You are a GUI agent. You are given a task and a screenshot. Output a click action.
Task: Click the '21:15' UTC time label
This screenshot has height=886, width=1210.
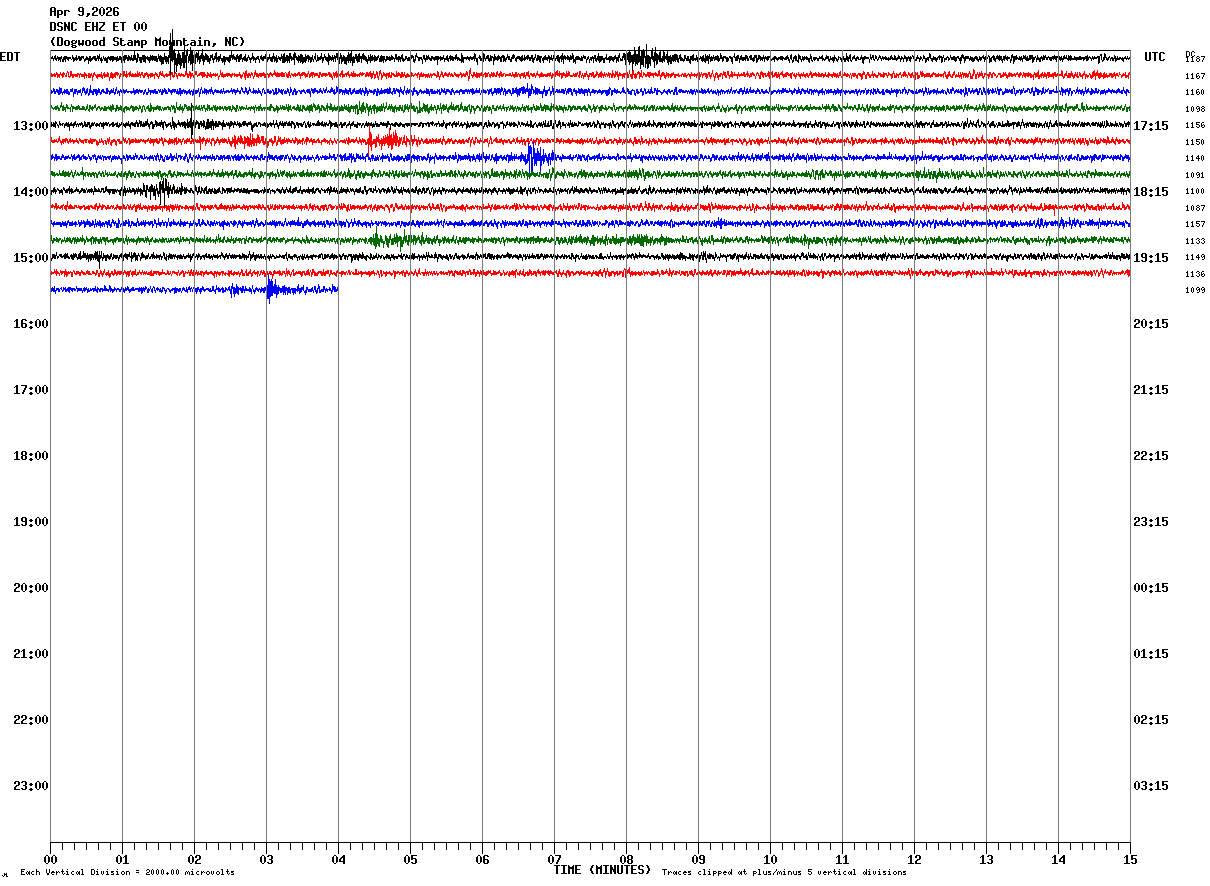(1151, 389)
